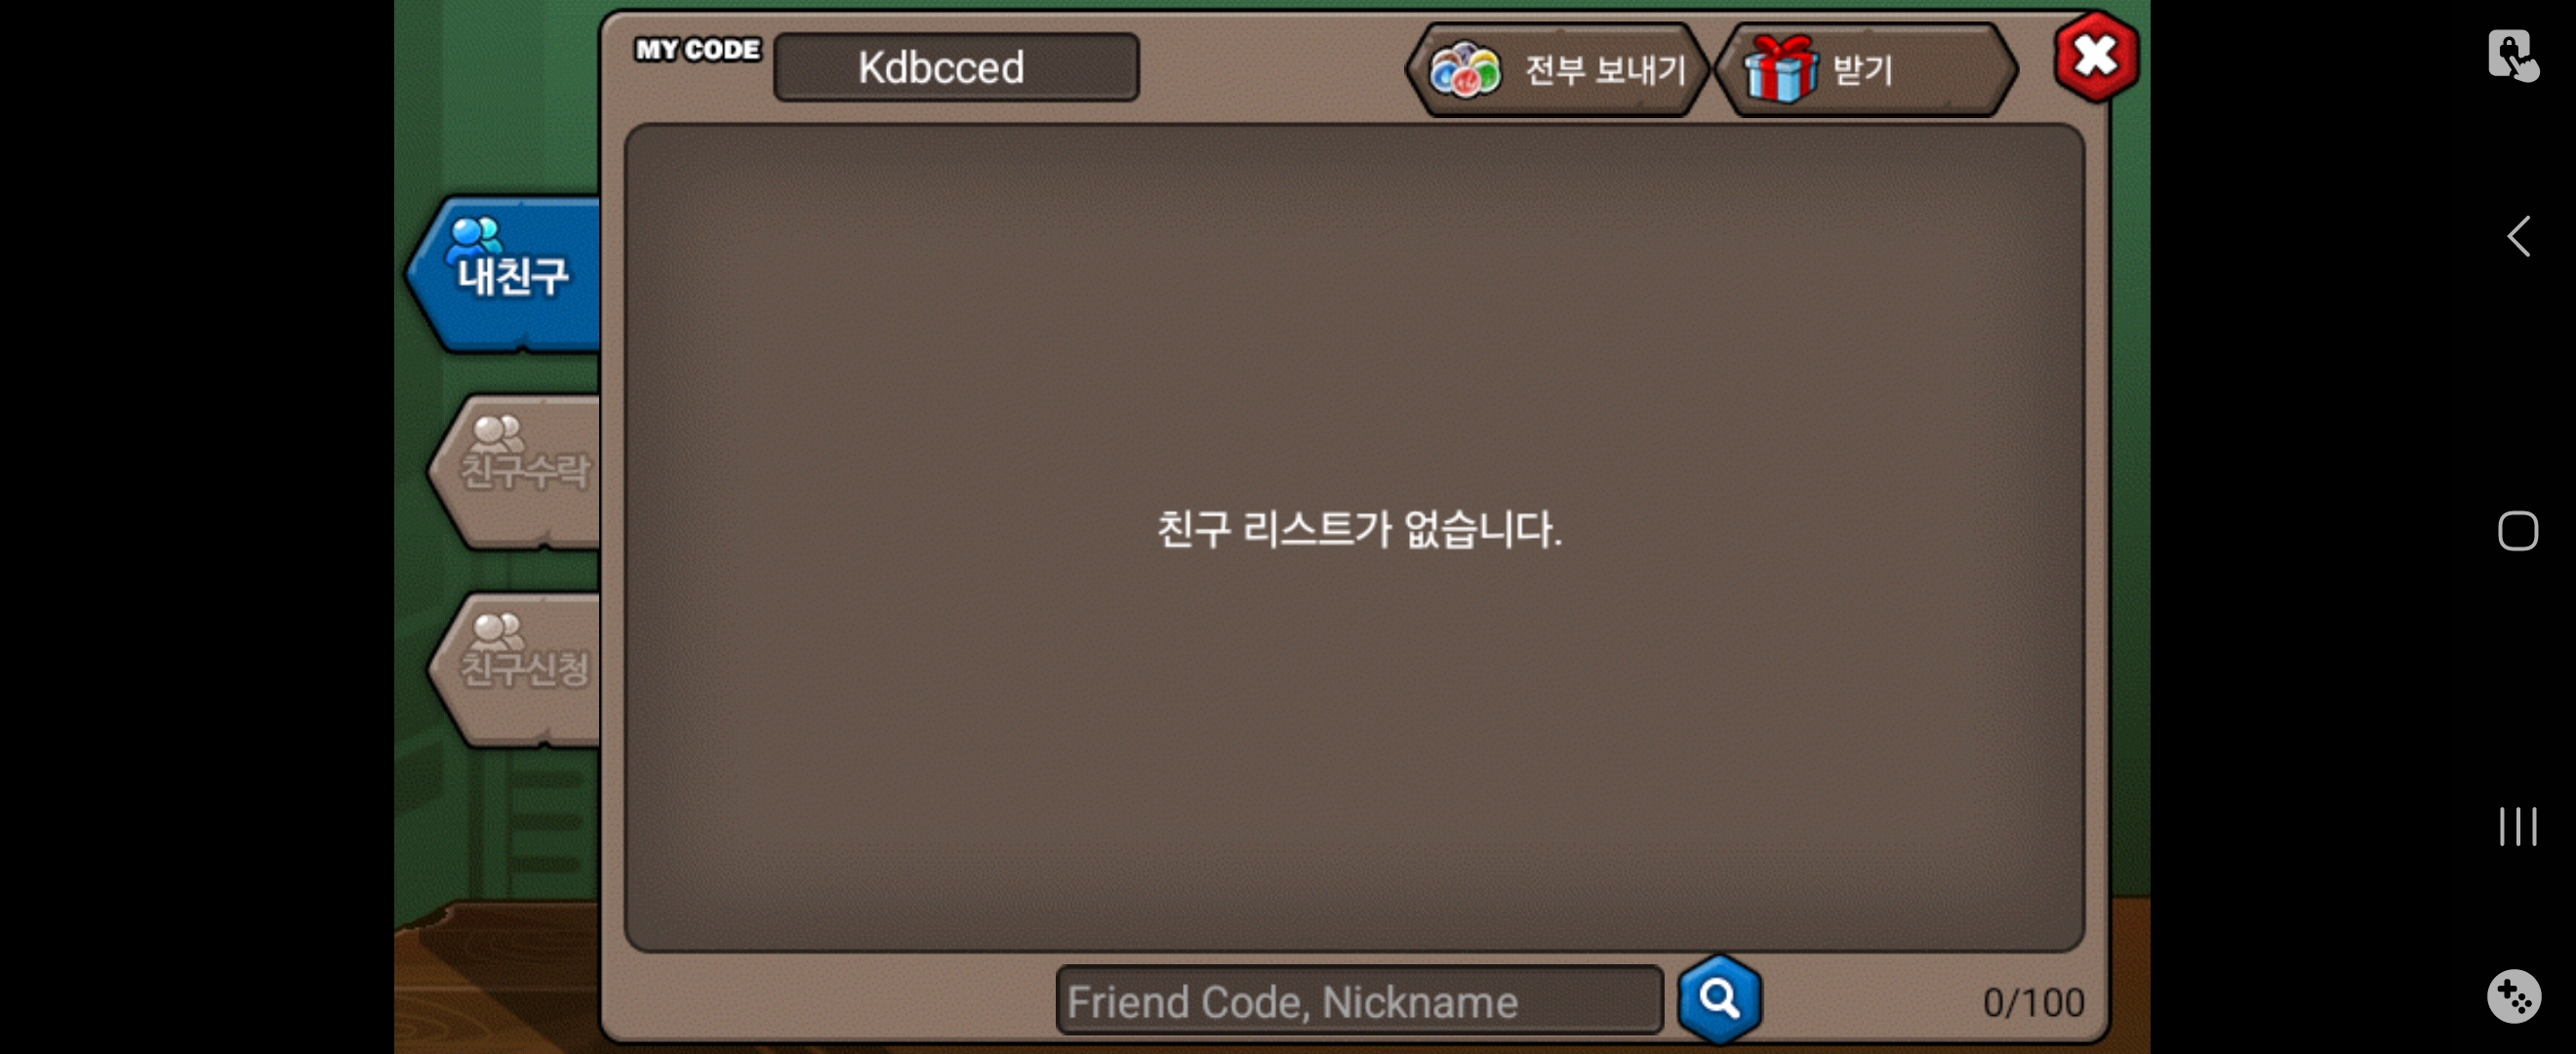Screen dimensions: 2576x1054
Task: Tap the 받기 button
Action: pyautogui.click(x=1866, y=70)
